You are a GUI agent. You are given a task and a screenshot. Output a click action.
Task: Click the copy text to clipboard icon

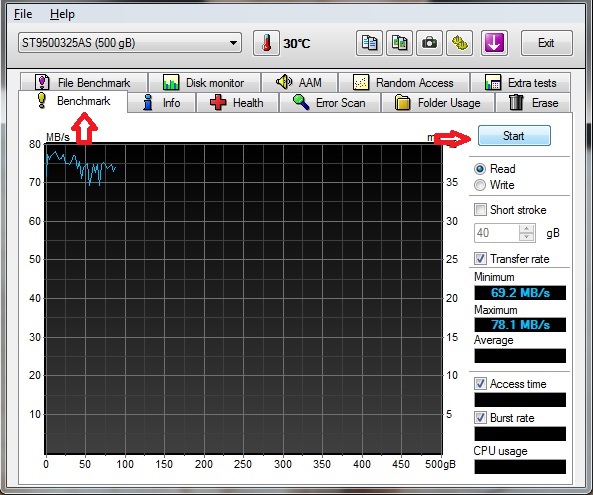[369, 43]
